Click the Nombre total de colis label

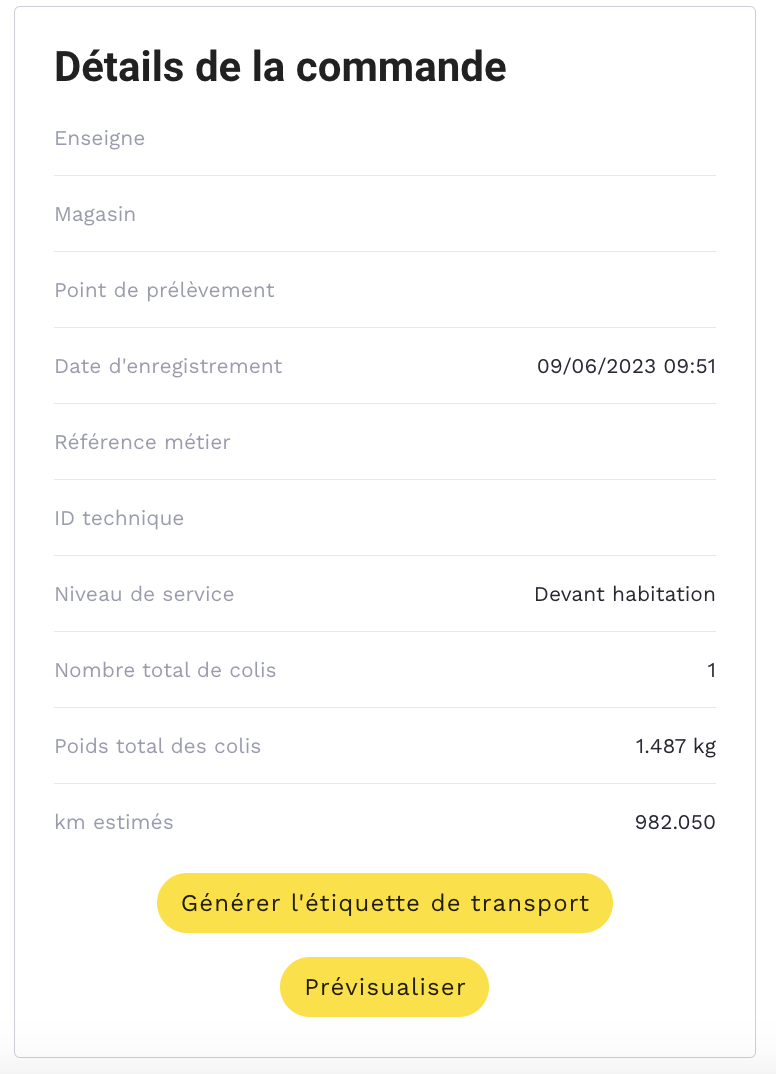[165, 670]
